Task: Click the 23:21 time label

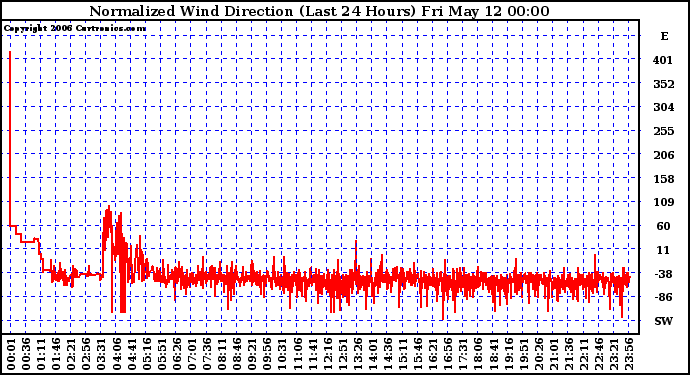Action: point(614,354)
